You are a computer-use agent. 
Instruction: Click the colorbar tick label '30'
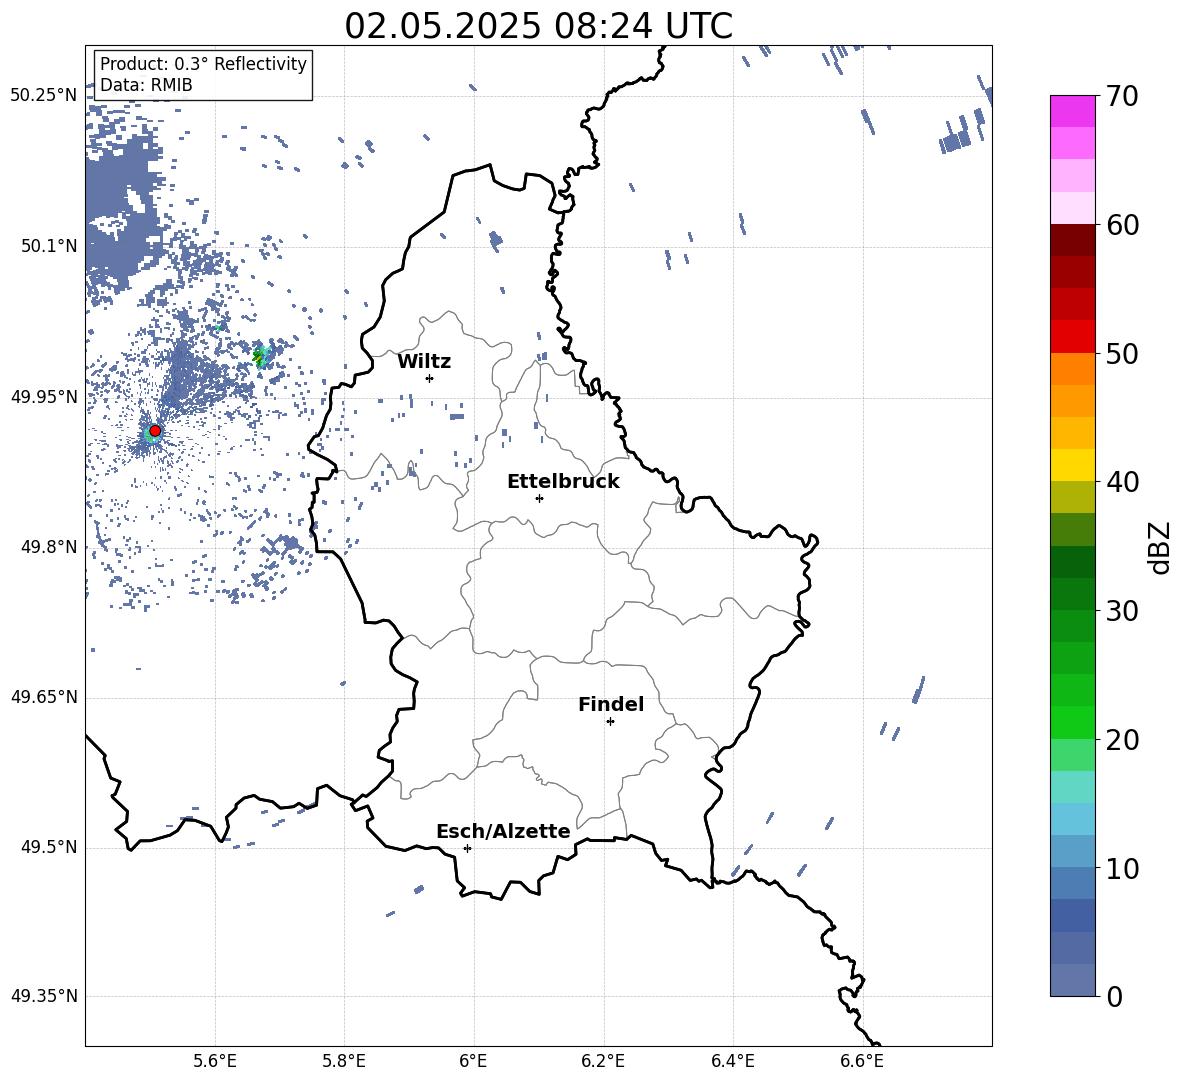pos(1122,611)
